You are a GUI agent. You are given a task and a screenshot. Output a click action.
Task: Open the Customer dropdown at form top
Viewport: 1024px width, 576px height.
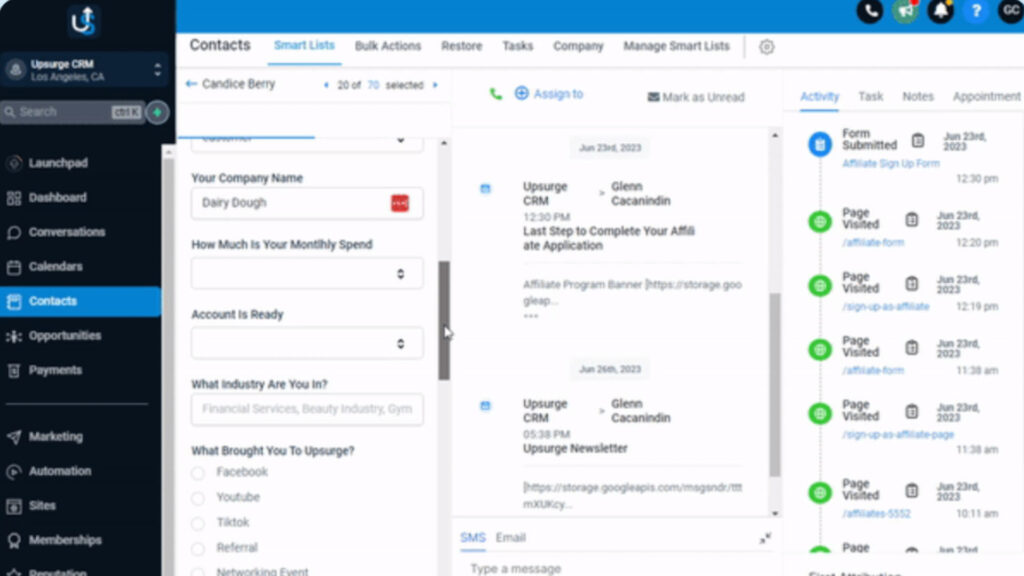coord(307,143)
